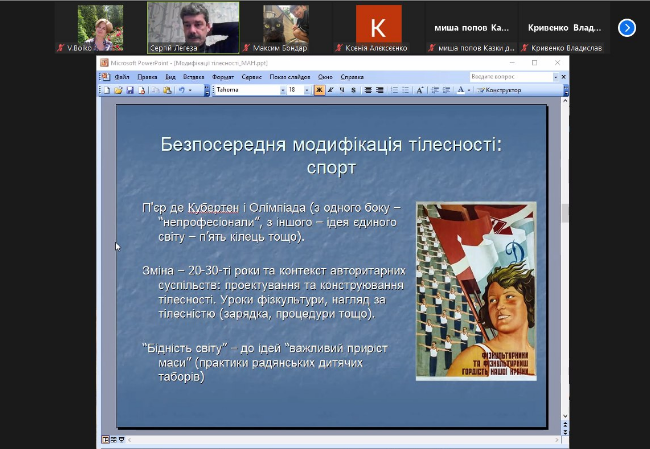The height and width of the screenshot is (449, 650).
Task: Open the Файл menu
Action: (122, 77)
